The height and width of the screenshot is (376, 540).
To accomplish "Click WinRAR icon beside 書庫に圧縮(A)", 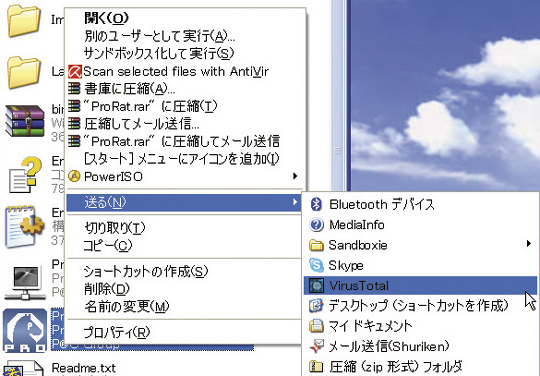I will 74,89.
